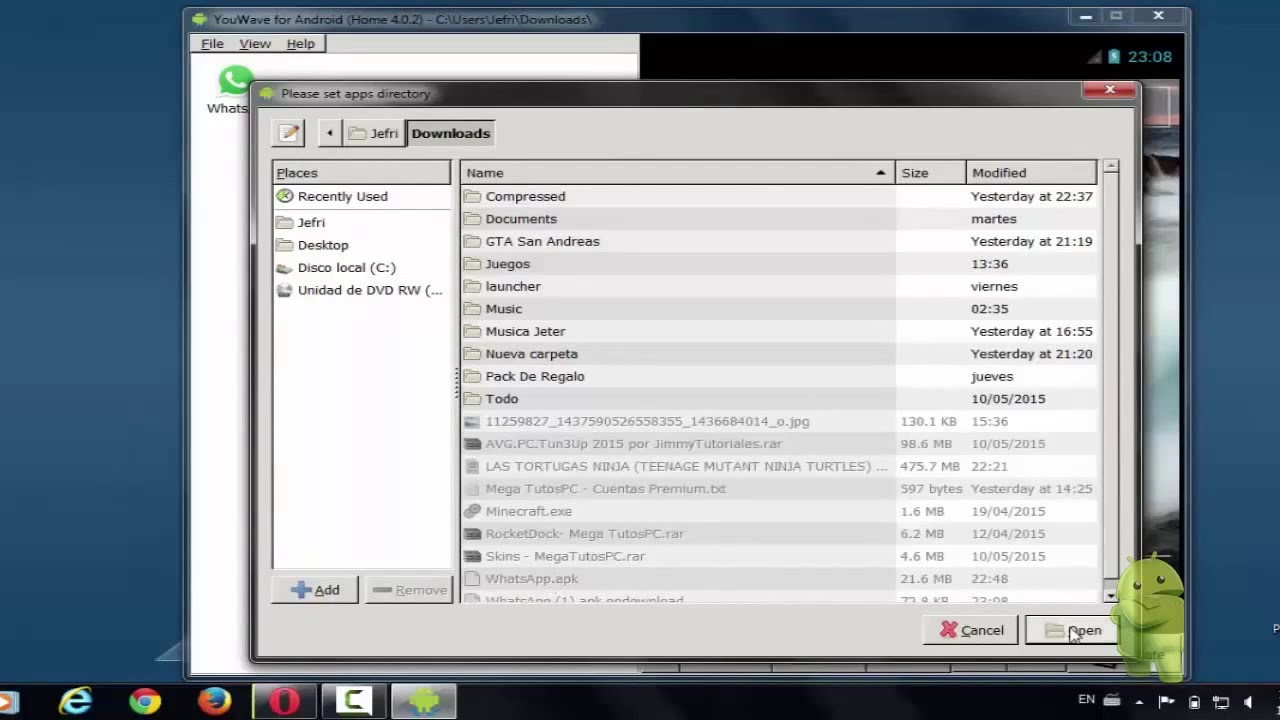Select the LAS TORTUGAS NINJA file row
This screenshot has height=720, width=1280.
[779, 466]
